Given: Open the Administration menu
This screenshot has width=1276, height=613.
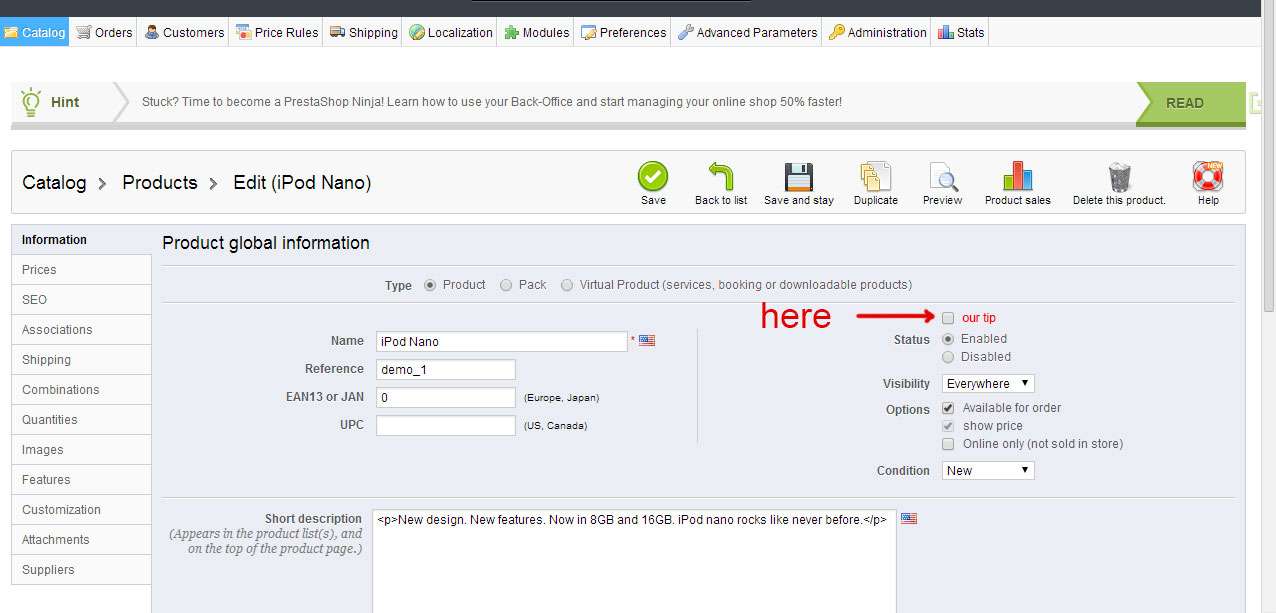Looking at the screenshot, I should coord(877,32).
